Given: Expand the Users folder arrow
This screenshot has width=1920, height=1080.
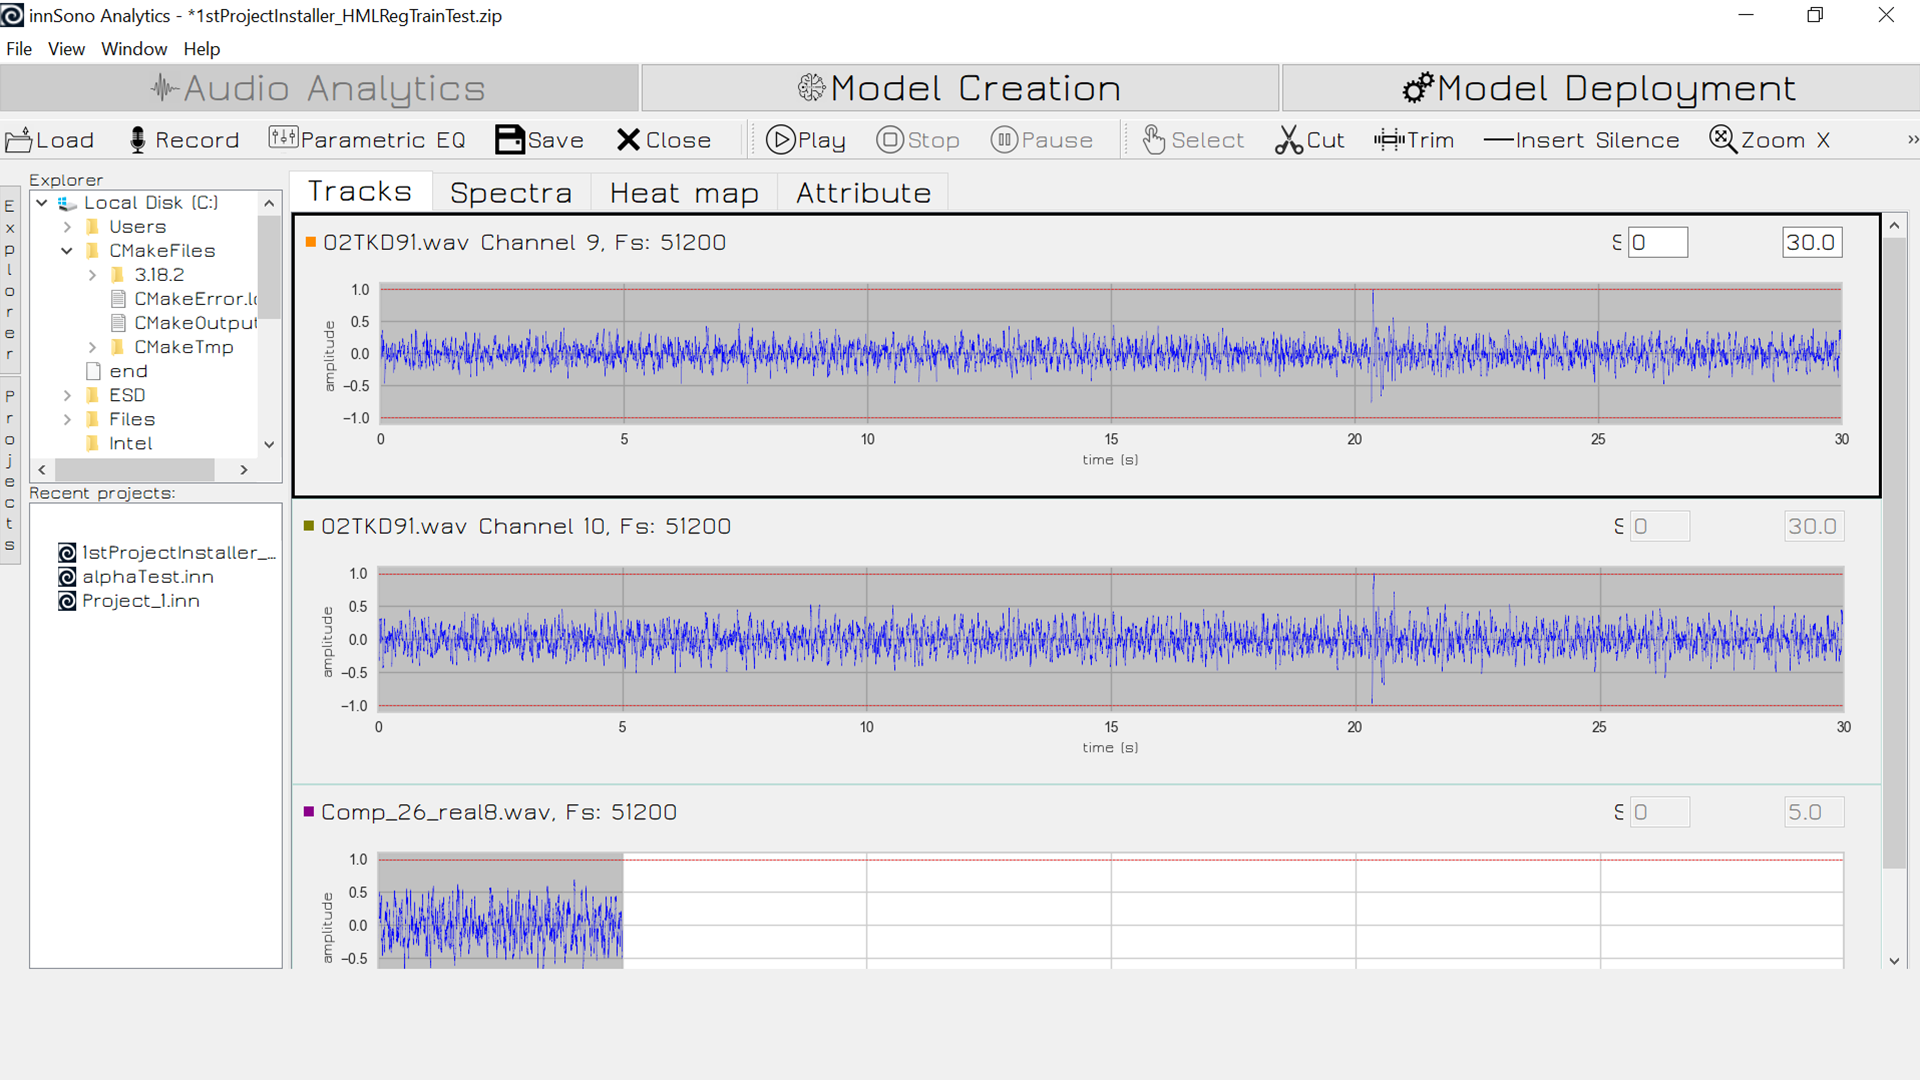Looking at the screenshot, I should point(67,227).
